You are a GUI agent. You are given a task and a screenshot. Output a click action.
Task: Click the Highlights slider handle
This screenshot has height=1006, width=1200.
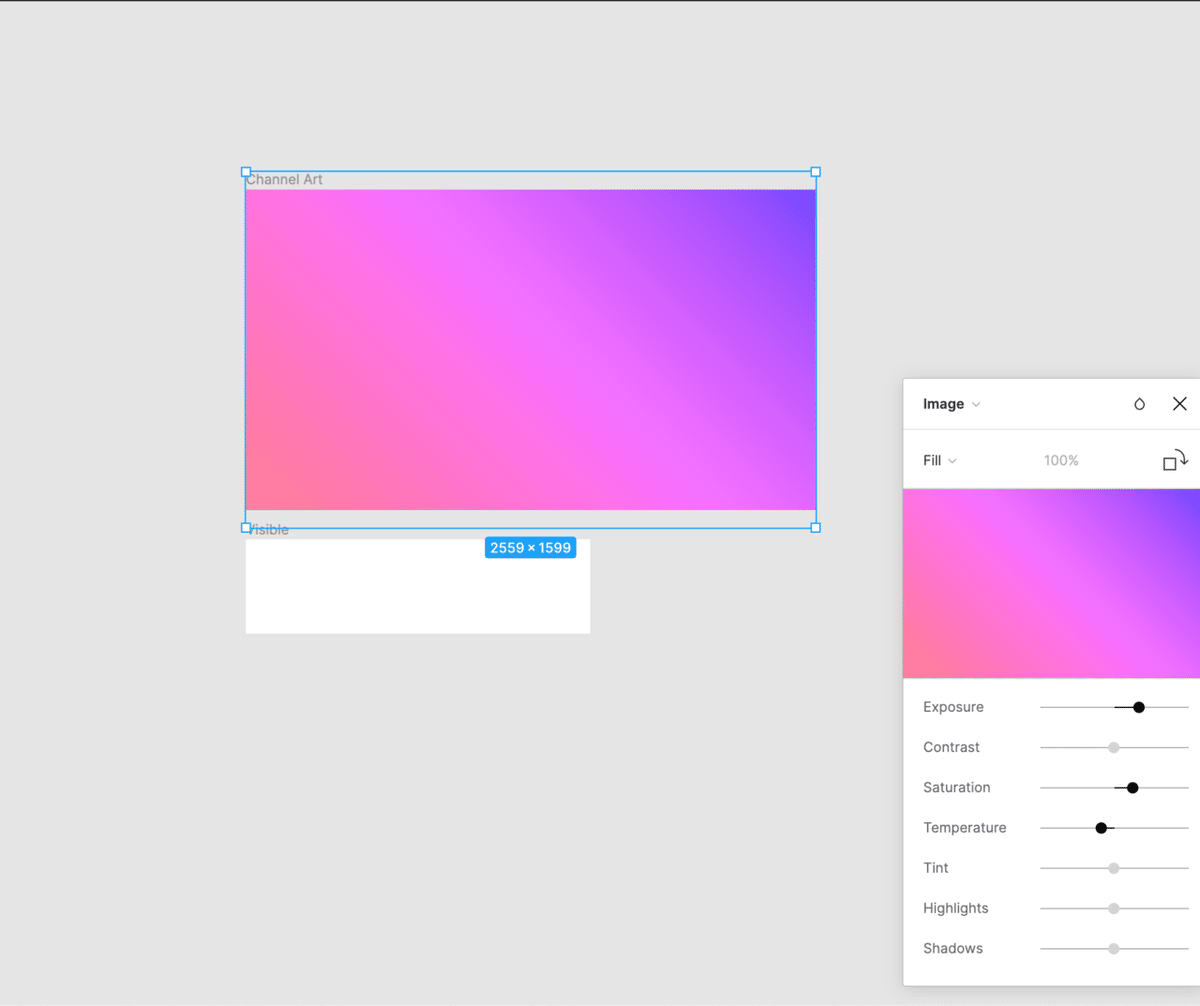1114,908
